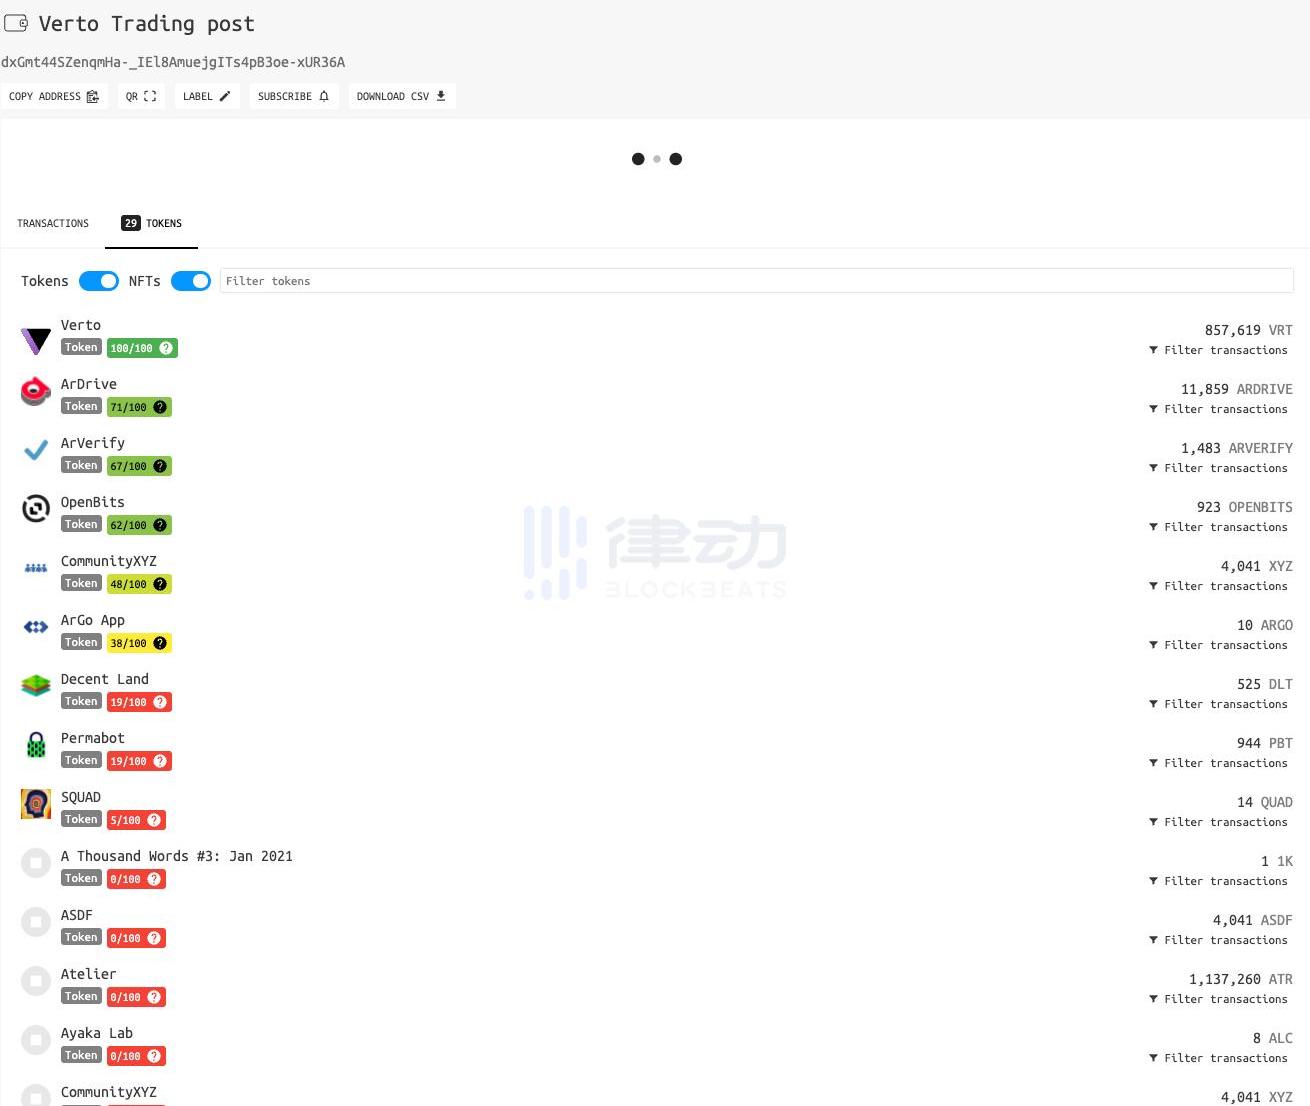Toggle the Tokens switch off
1310x1106 pixels.
coord(99,281)
